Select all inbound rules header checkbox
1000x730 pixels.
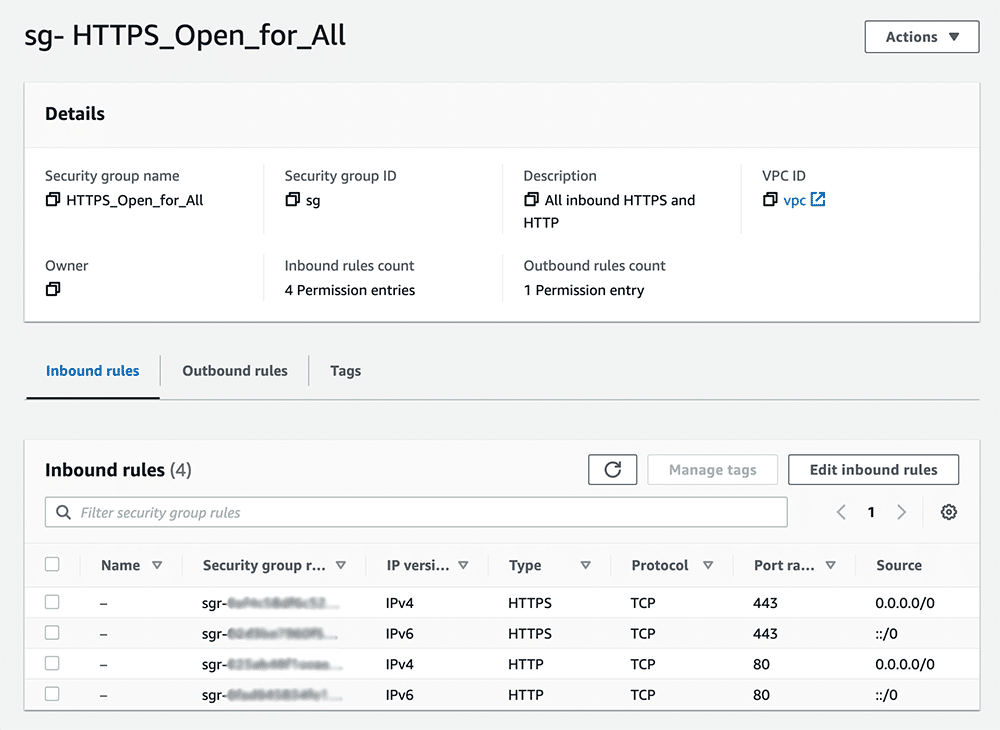pyautogui.click(x=52, y=565)
